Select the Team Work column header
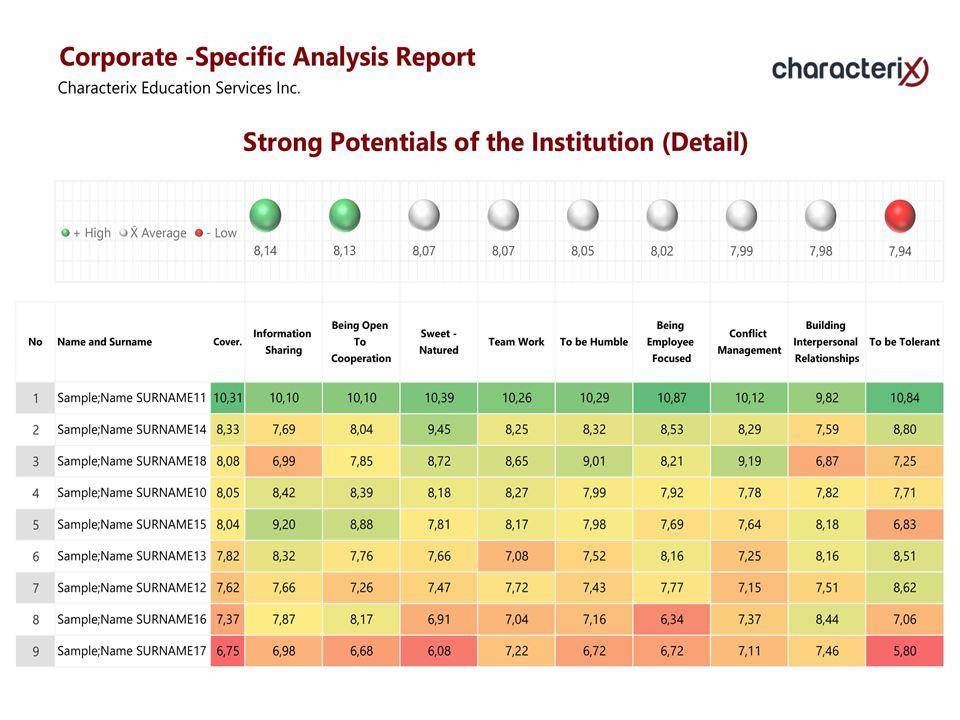 [x=516, y=342]
